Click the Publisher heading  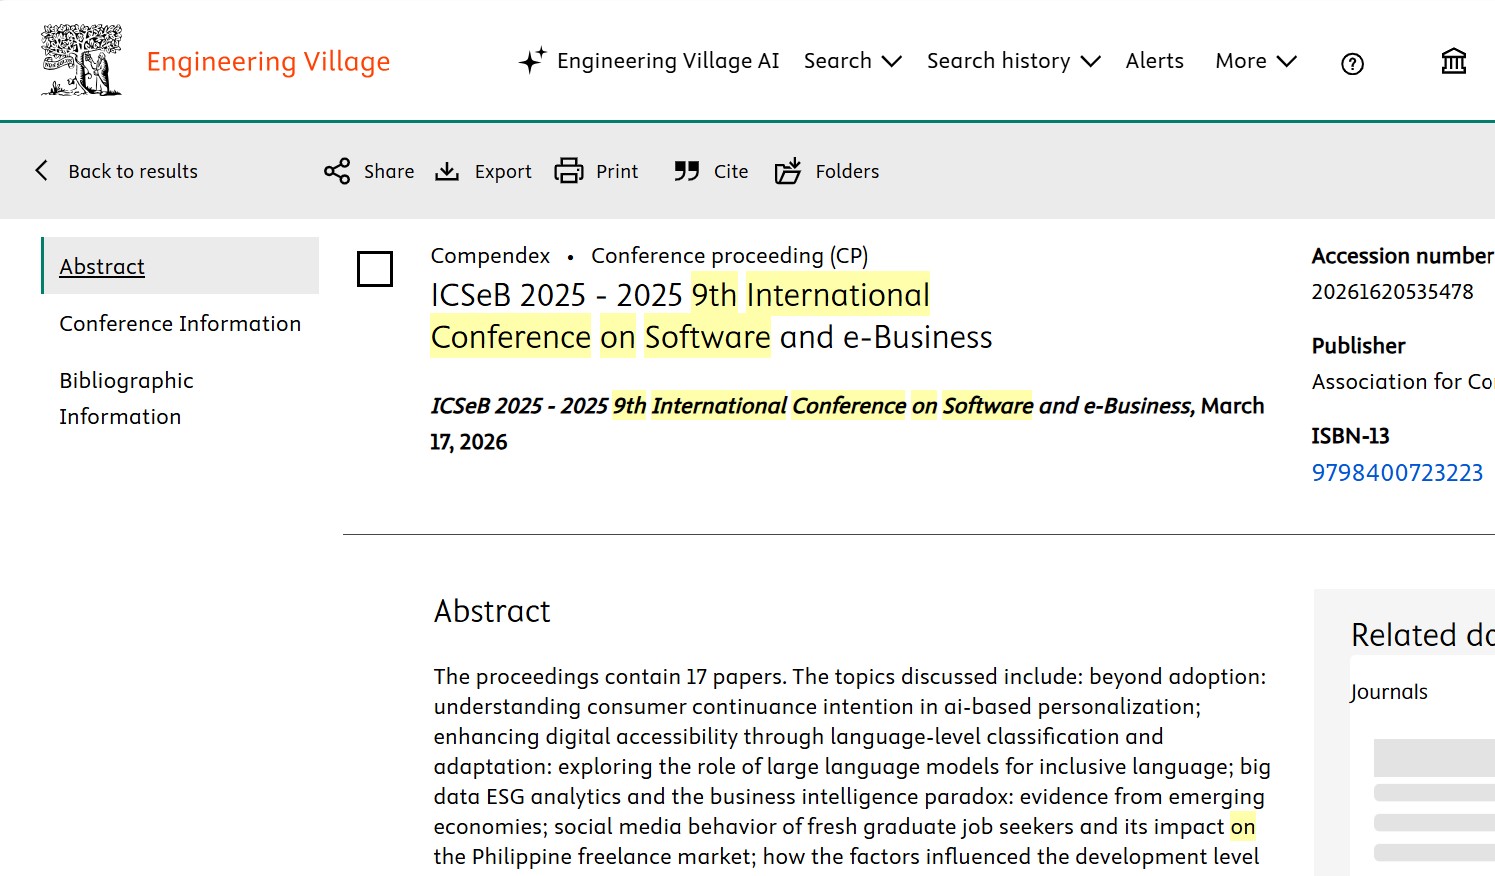click(1358, 345)
